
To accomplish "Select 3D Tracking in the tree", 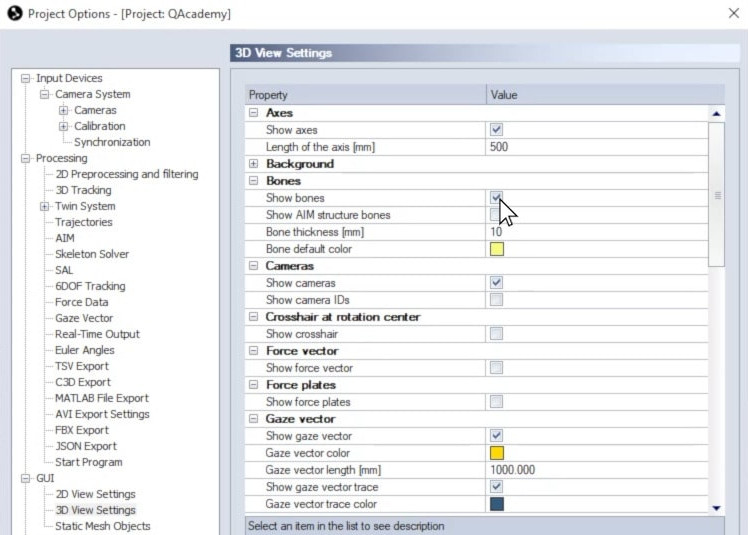I will click(83, 190).
